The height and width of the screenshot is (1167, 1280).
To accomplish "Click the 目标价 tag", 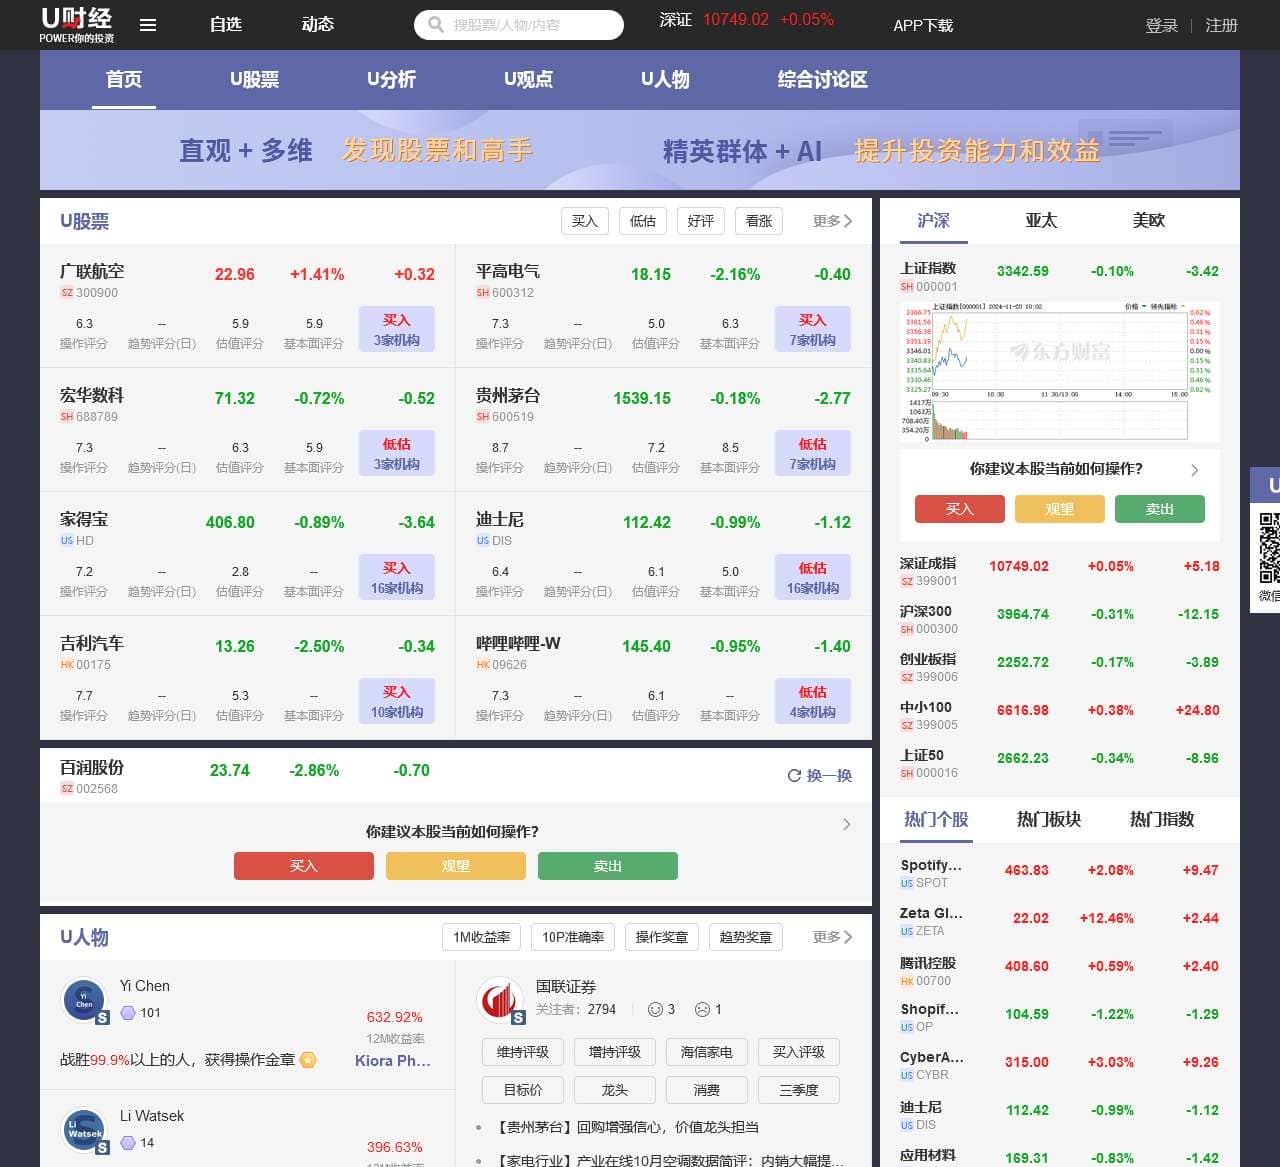I will point(523,1090).
